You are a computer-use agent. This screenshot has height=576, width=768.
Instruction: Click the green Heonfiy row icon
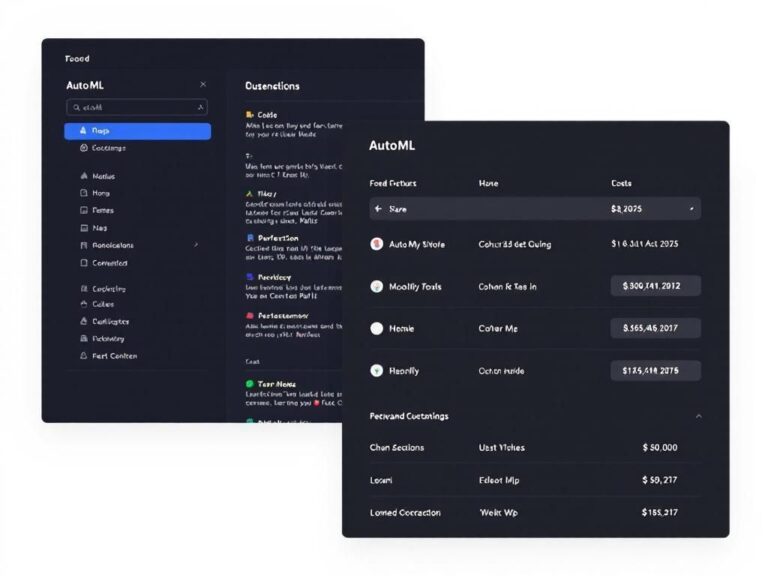[x=377, y=370]
